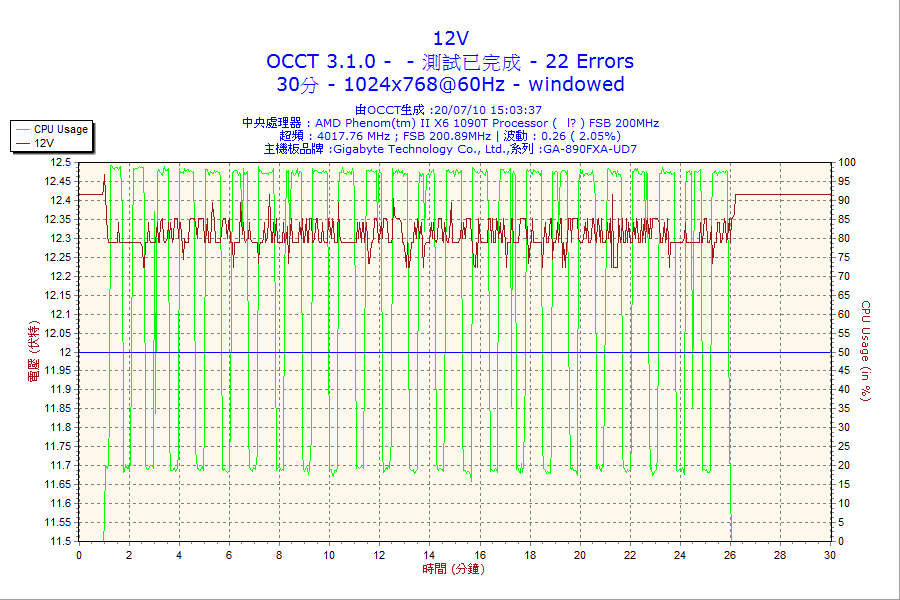Click the green CPU Usage legend swatch
The image size is (900, 600).
23,130
